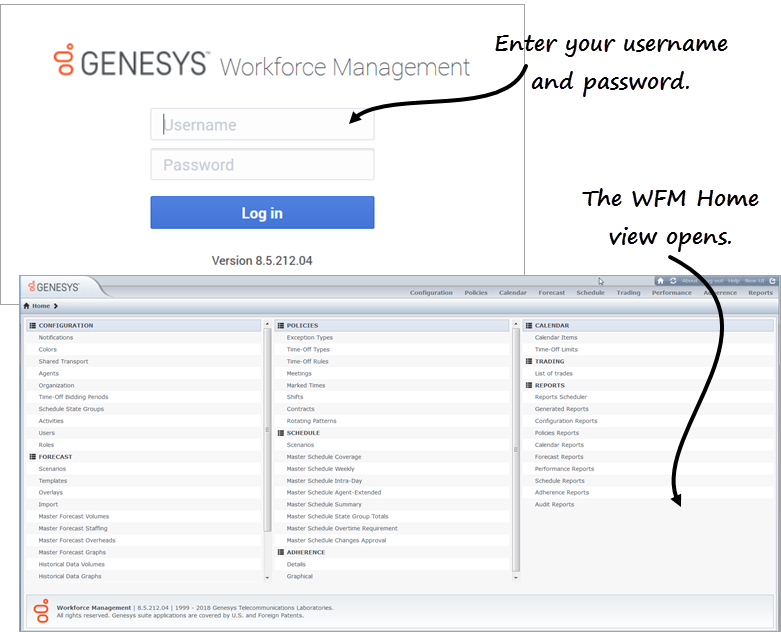Viewport: 781px width, 632px height.
Task: Click scroll-up arrow of Configuration column
Action: tap(267, 324)
